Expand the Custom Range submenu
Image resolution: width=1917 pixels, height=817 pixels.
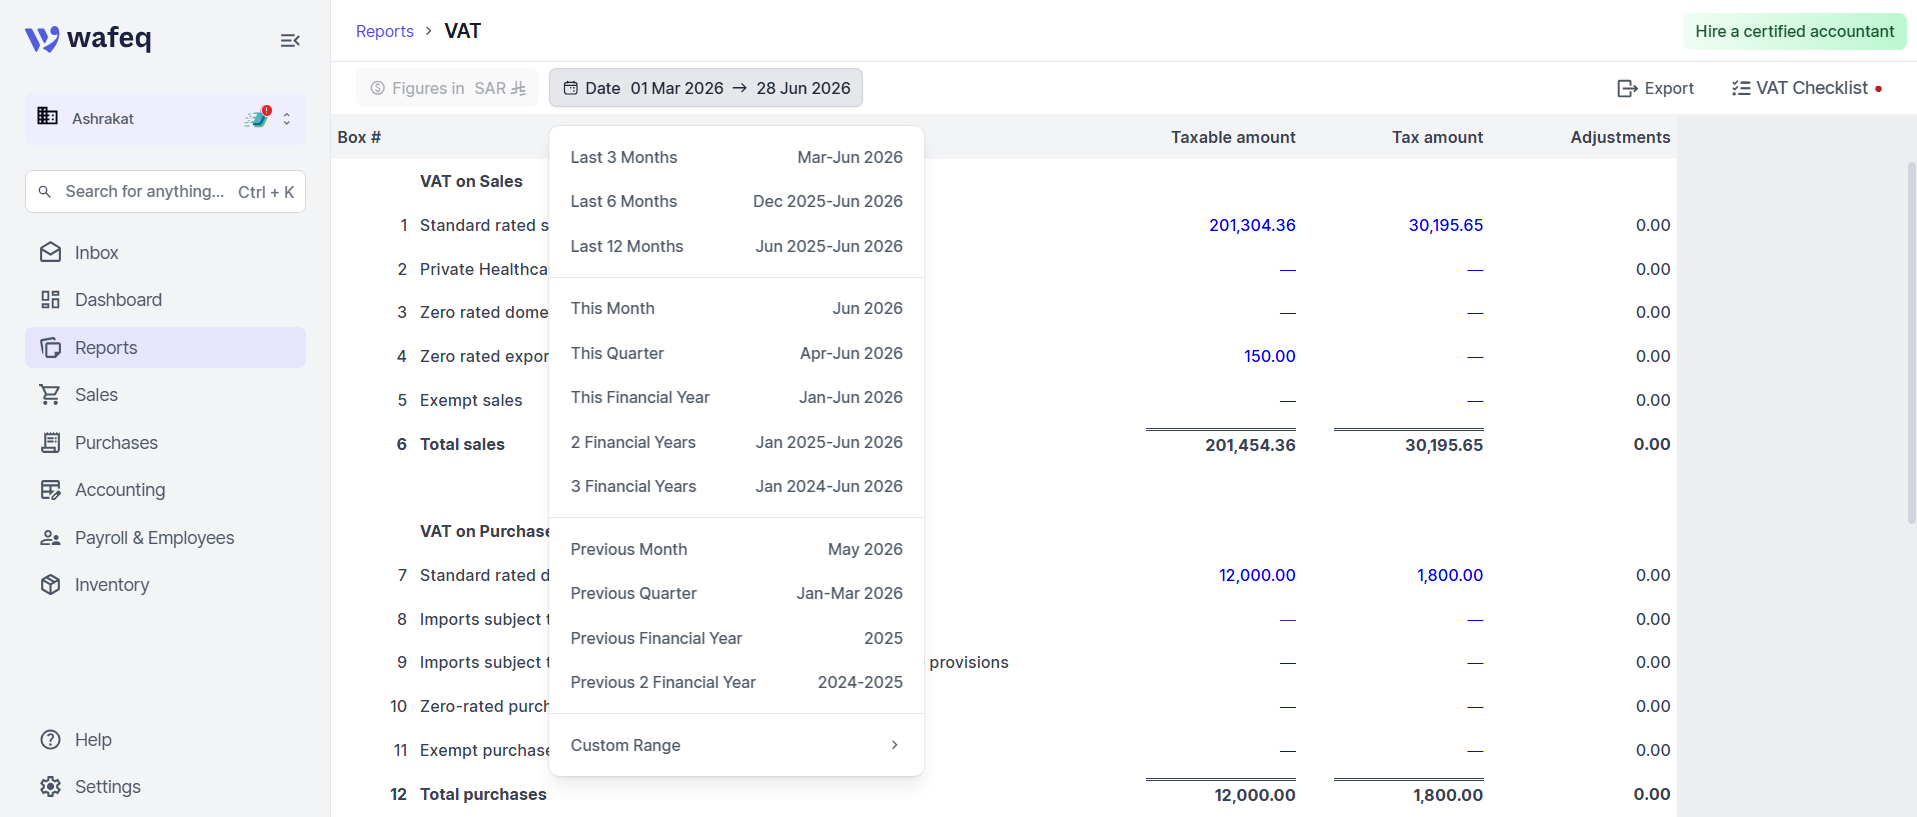click(x=737, y=745)
